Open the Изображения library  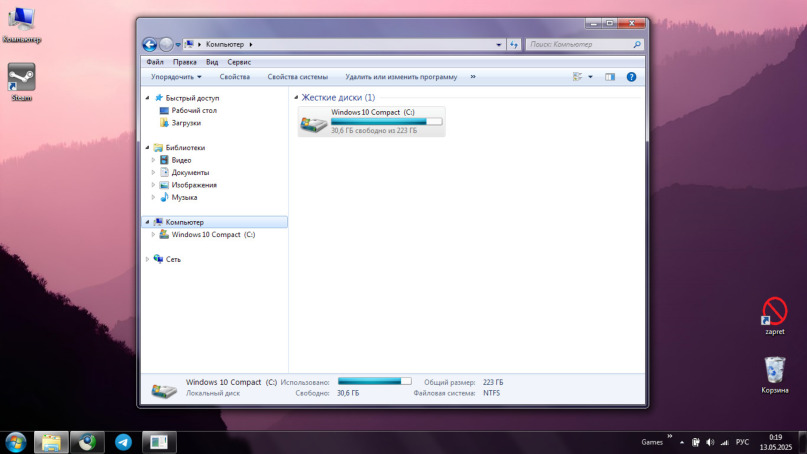(x=194, y=185)
